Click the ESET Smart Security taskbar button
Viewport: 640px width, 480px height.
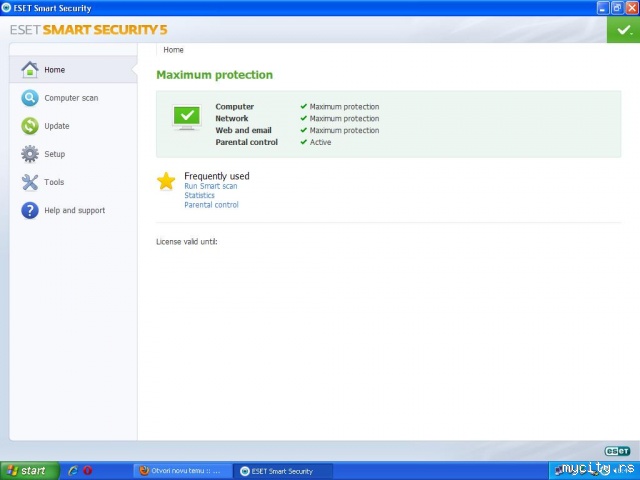[x=283, y=471]
